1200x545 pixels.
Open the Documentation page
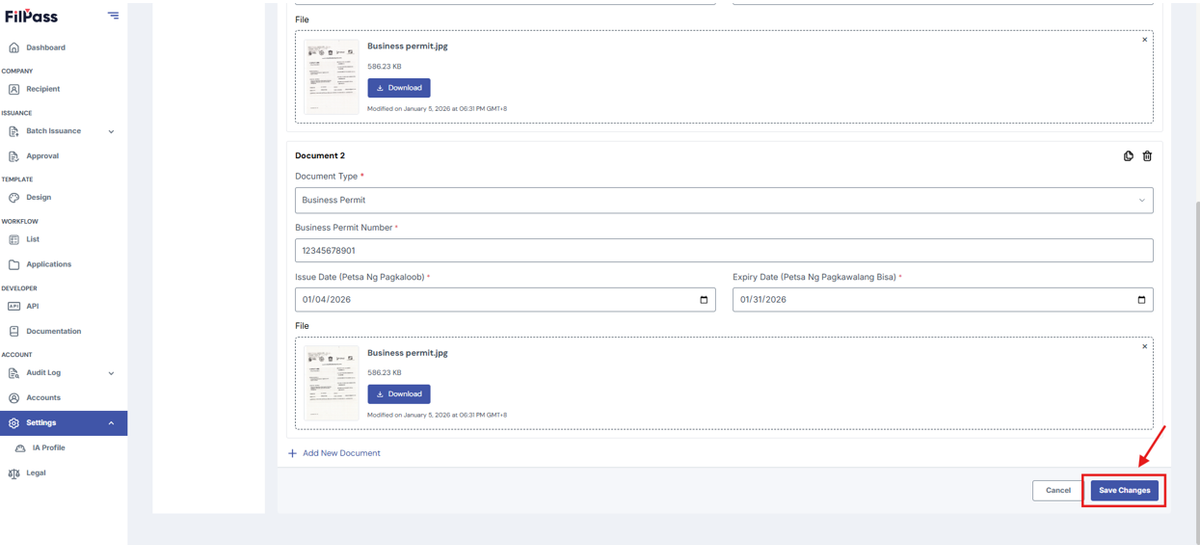coord(53,331)
